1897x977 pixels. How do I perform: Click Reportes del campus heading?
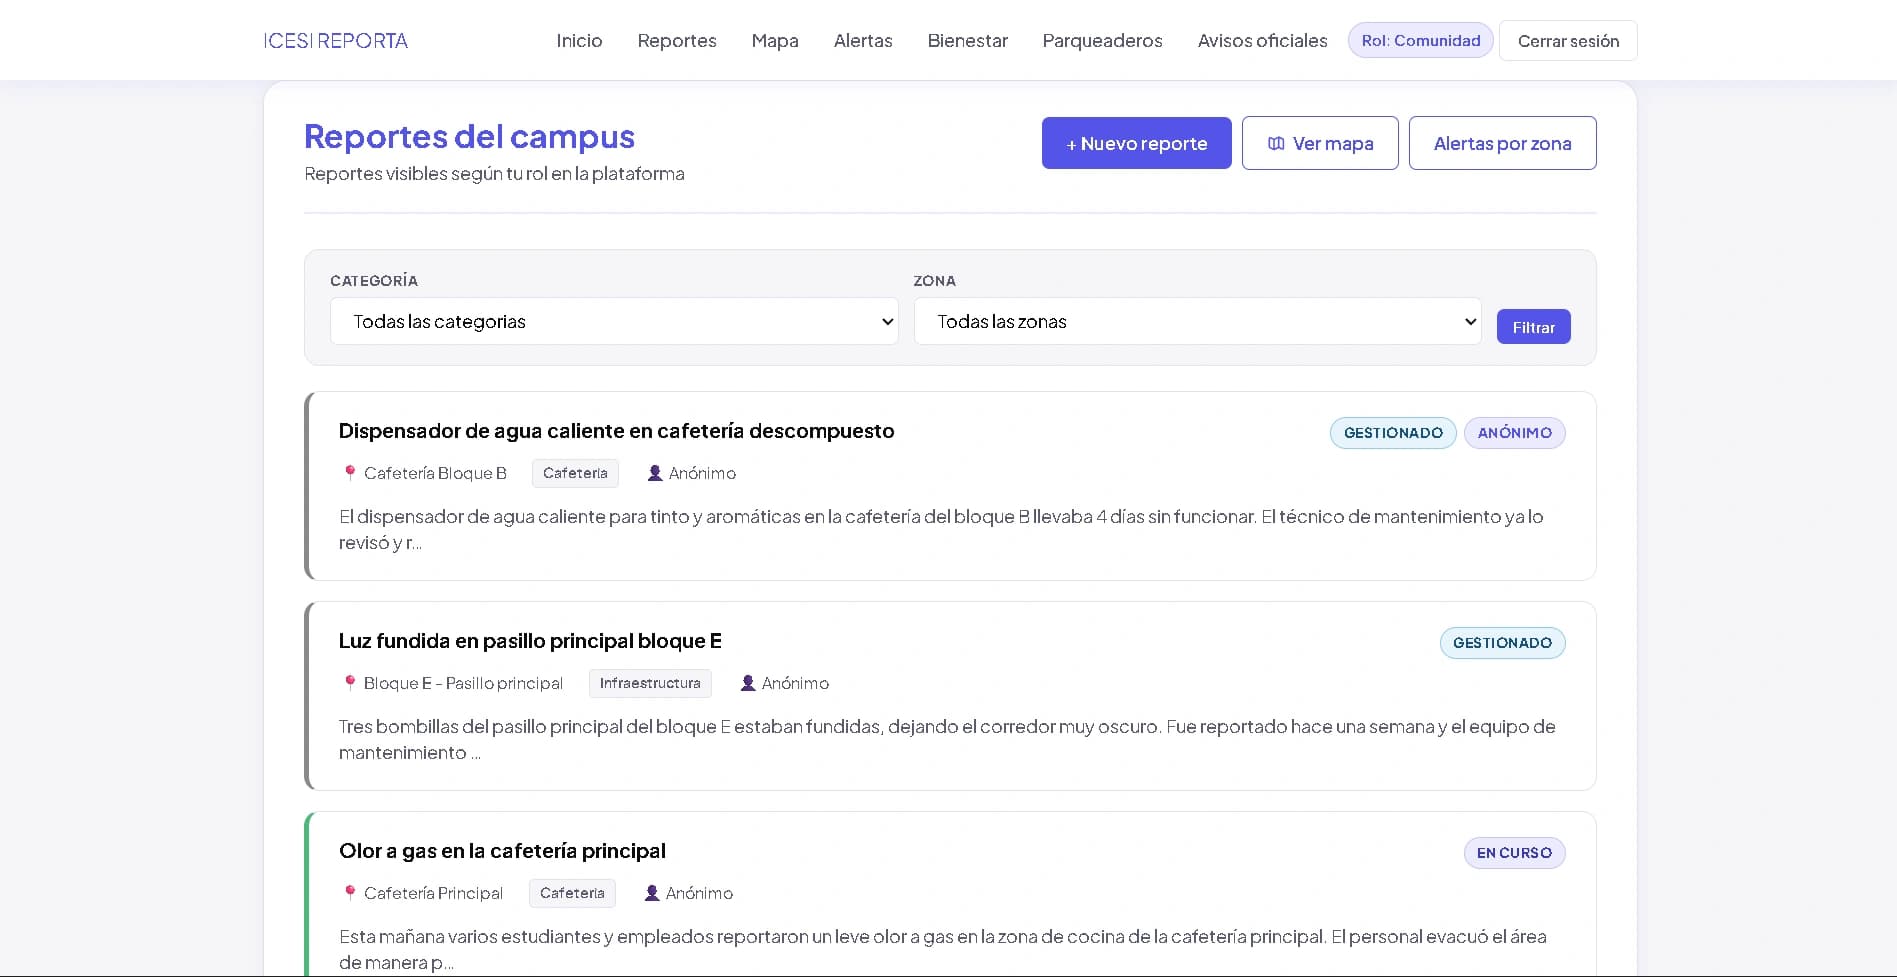click(469, 136)
